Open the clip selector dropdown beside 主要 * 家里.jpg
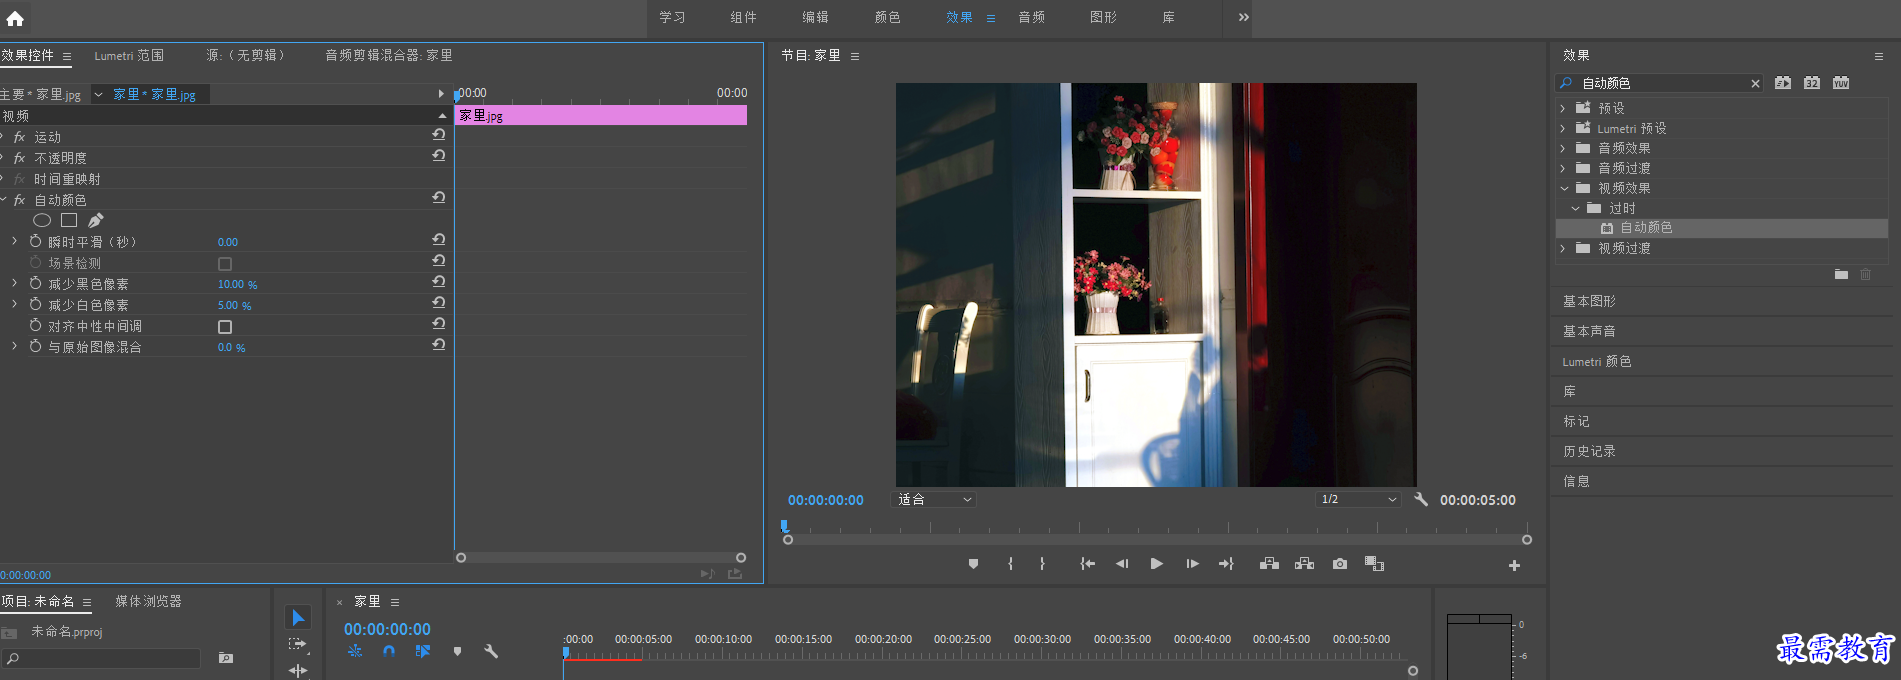Viewport: 1901px width, 680px height. tap(98, 94)
